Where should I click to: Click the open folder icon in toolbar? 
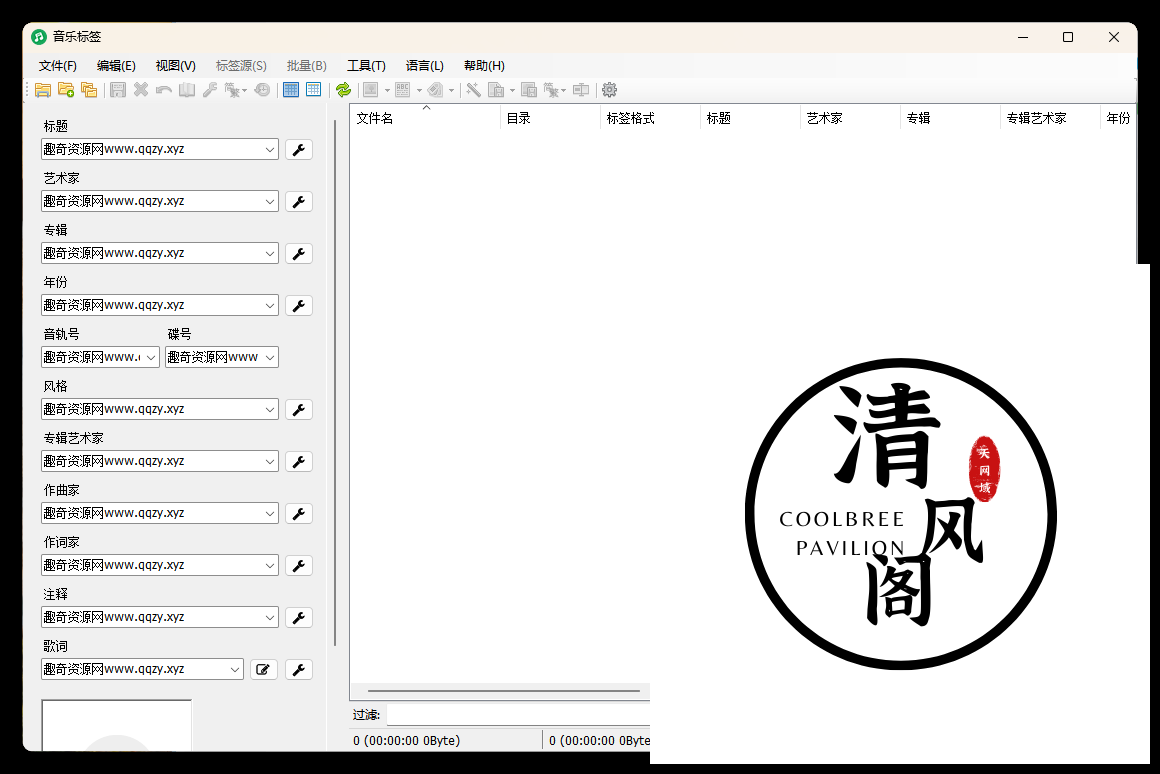(x=43, y=90)
